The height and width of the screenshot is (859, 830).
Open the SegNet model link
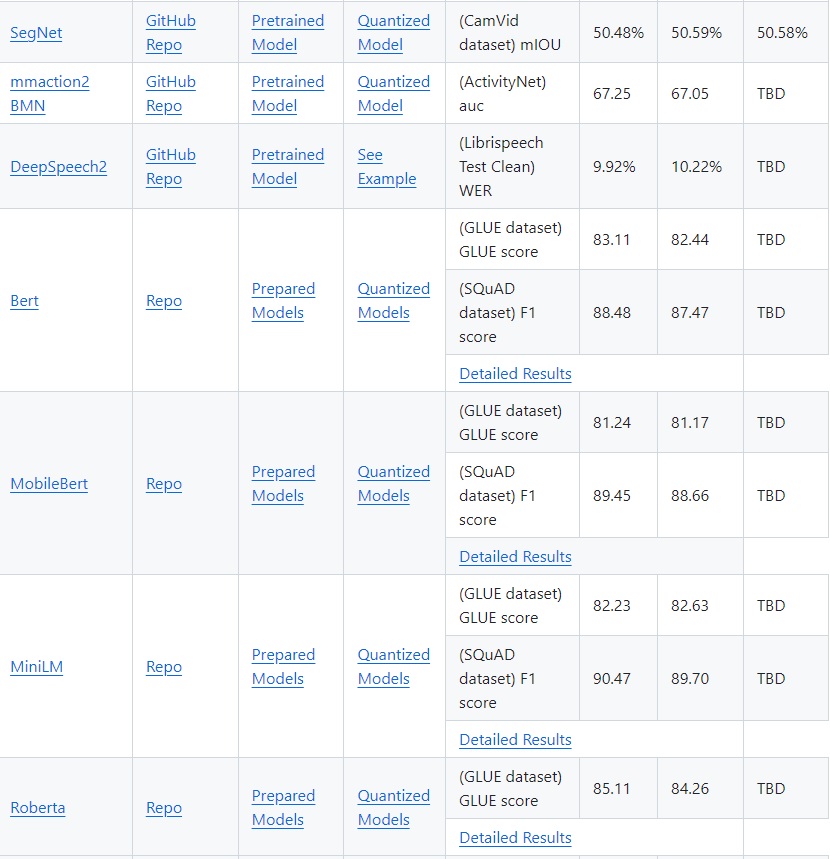(36, 32)
